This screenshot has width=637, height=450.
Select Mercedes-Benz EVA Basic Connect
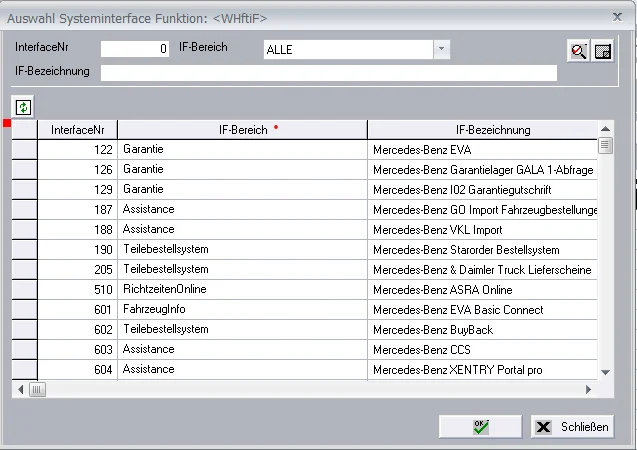pyautogui.click(x=482, y=309)
